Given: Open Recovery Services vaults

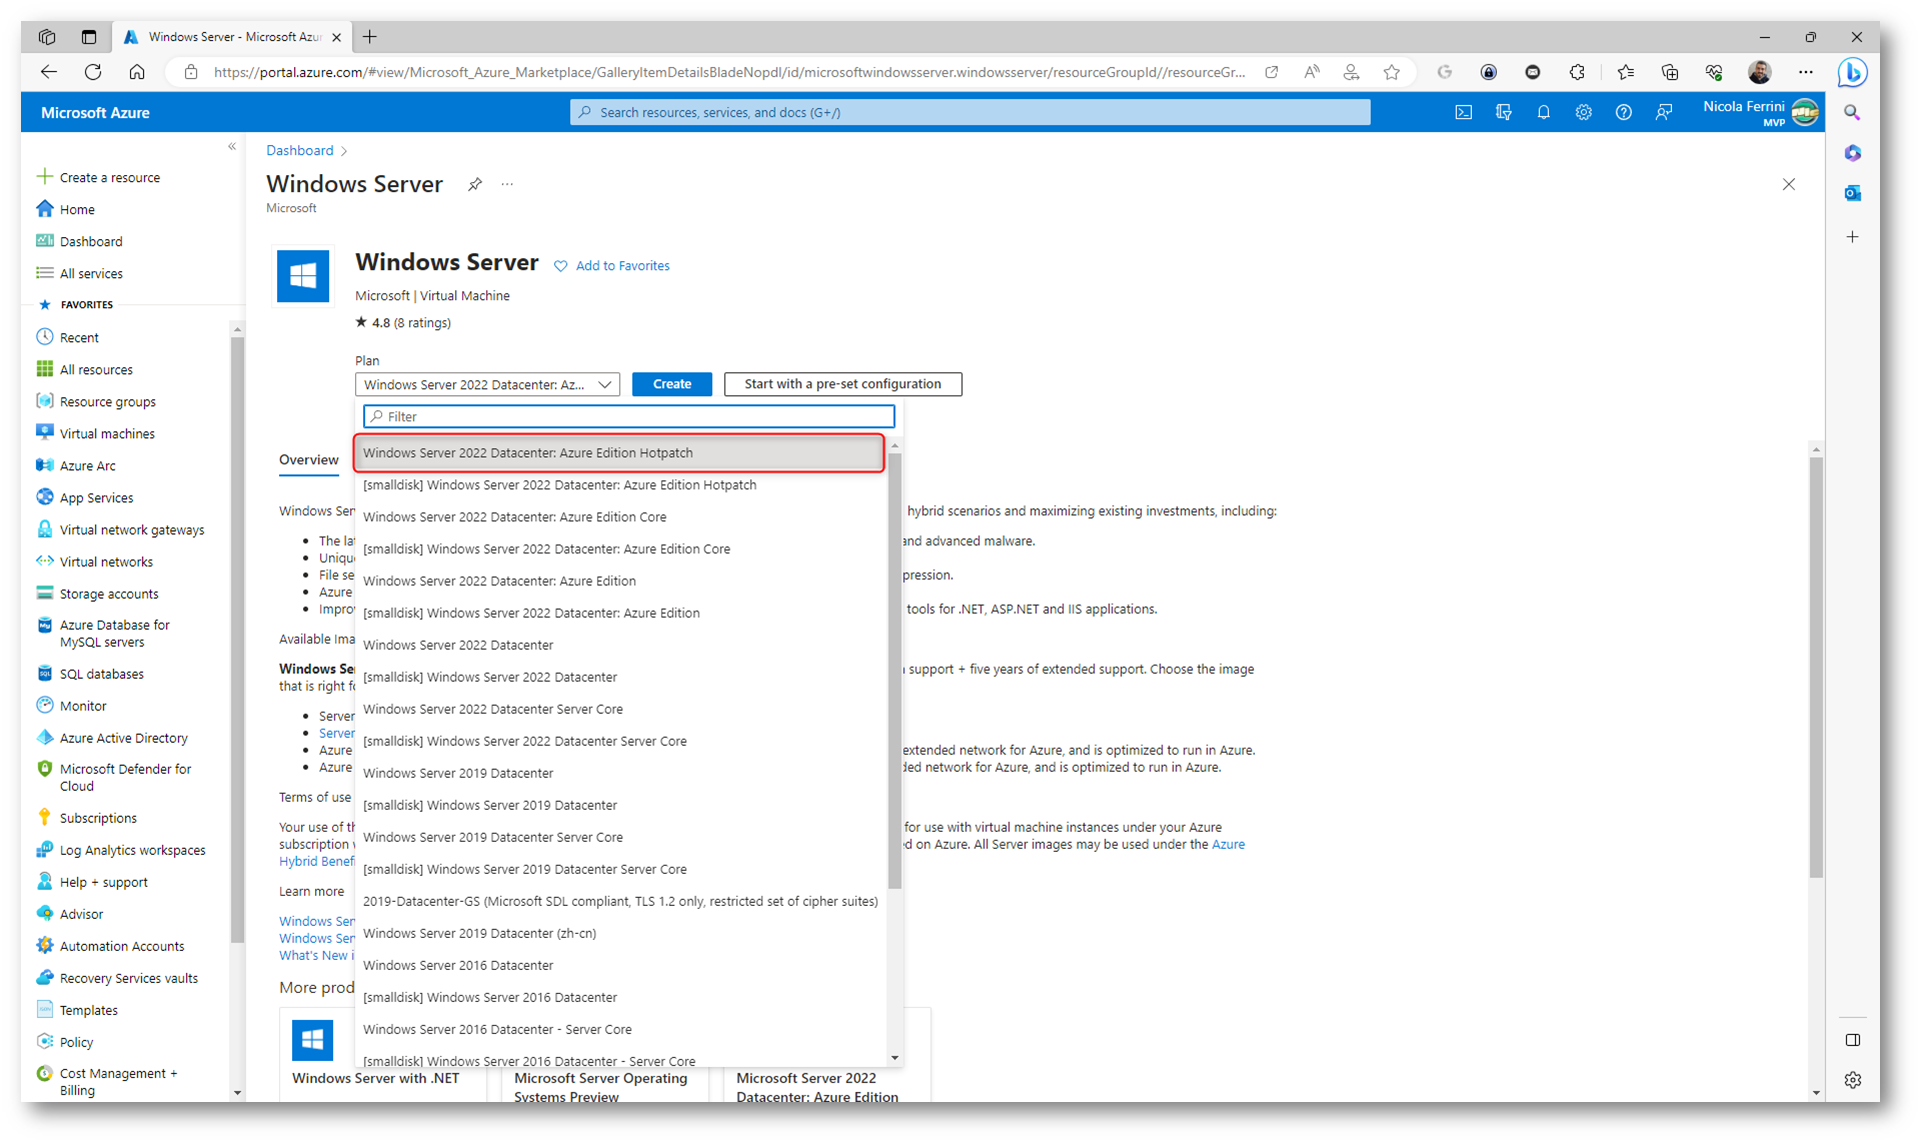Looking at the screenshot, I should tap(128, 977).
